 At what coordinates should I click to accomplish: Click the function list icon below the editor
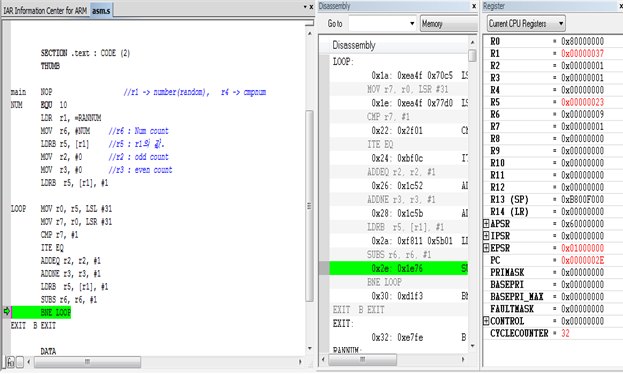pyautogui.click(x=11, y=362)
